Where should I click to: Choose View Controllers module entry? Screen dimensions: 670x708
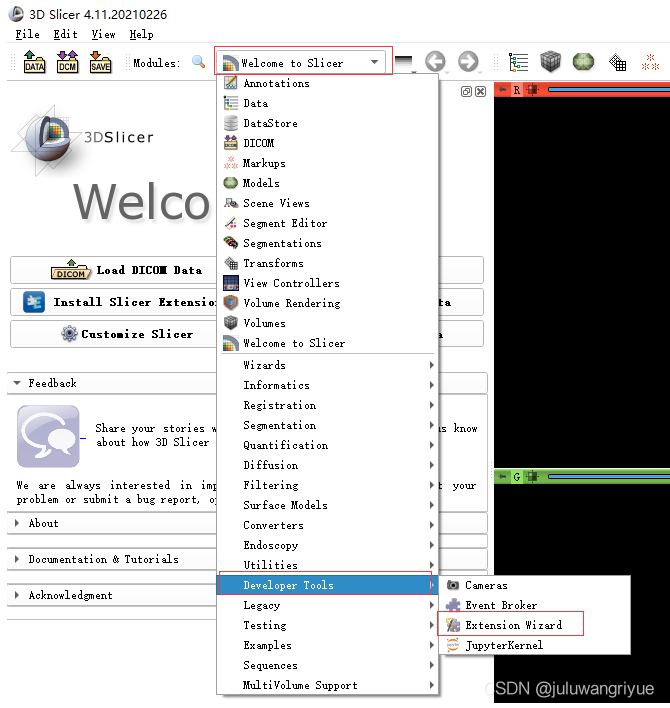[327, 283]
